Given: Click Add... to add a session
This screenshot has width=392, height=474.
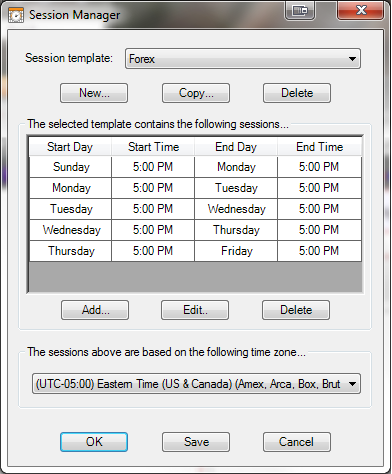Looking at the screenshot, I should coord(95,310).
